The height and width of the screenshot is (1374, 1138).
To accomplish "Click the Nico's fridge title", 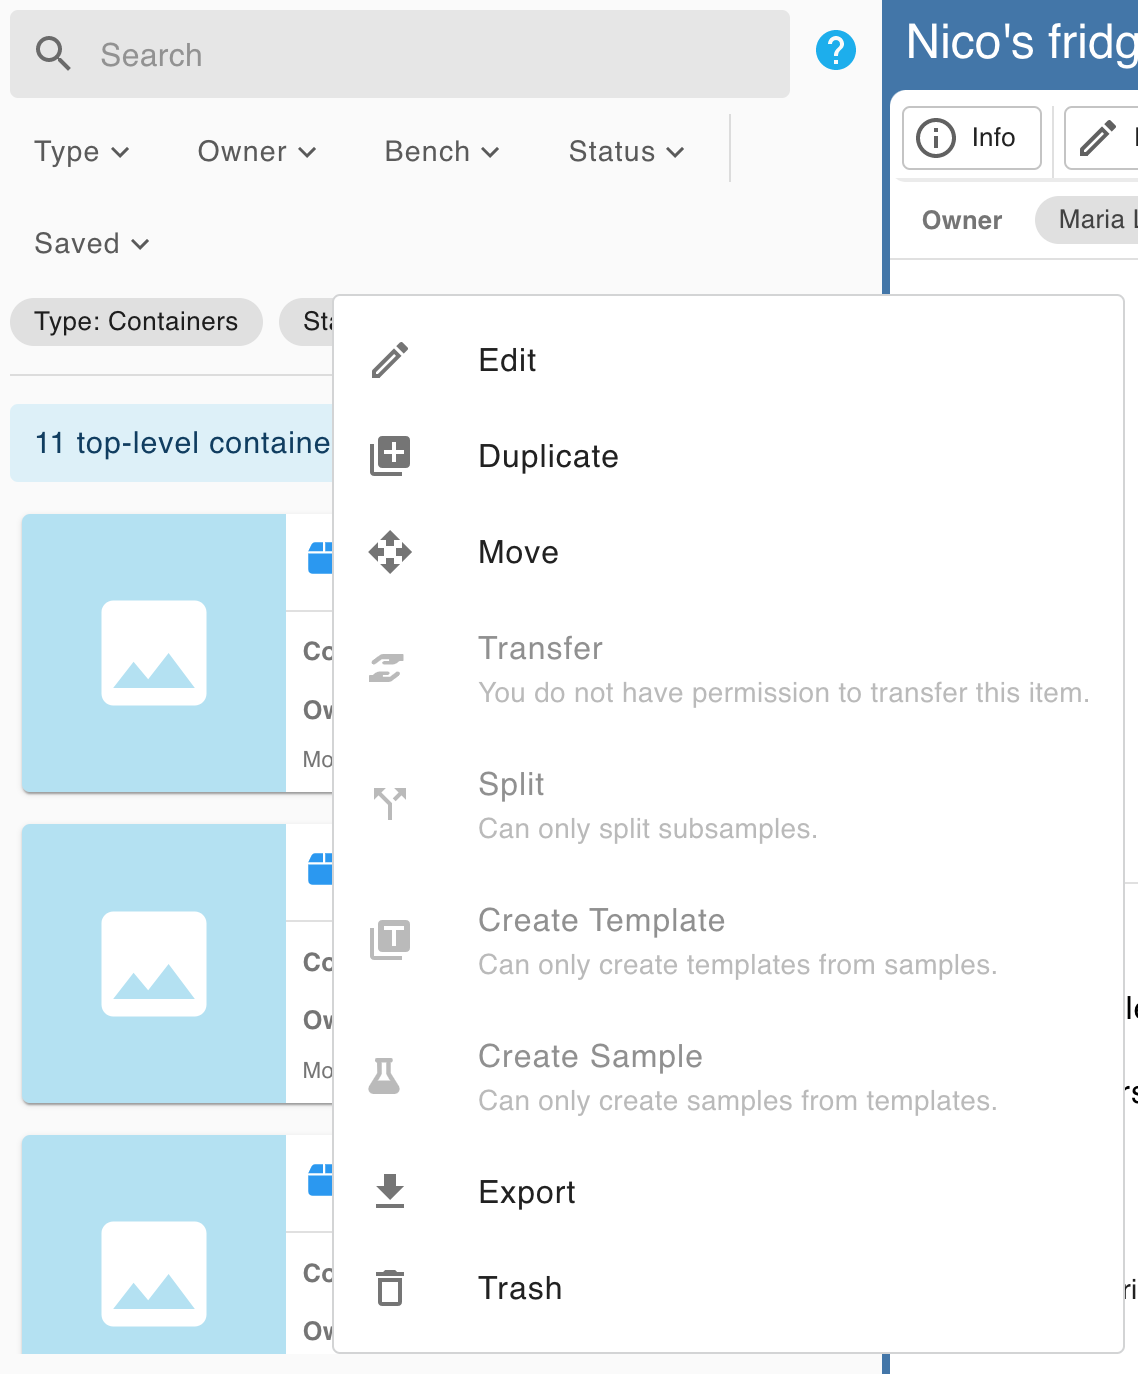I will click(x=1022, y=43).
